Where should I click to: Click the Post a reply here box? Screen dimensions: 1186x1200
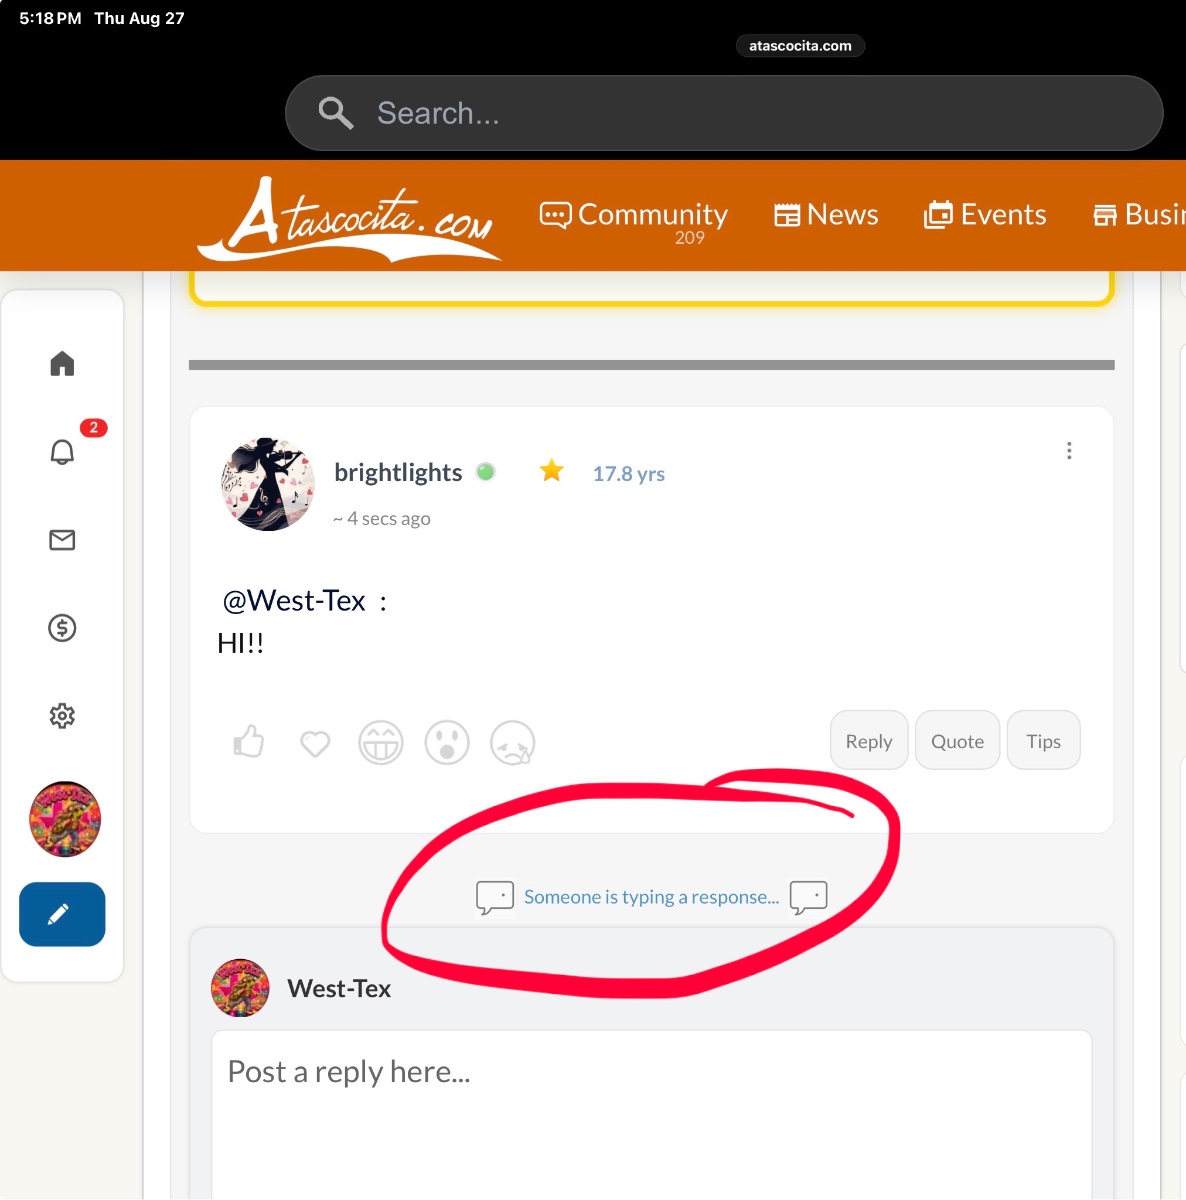[651, 1115]
